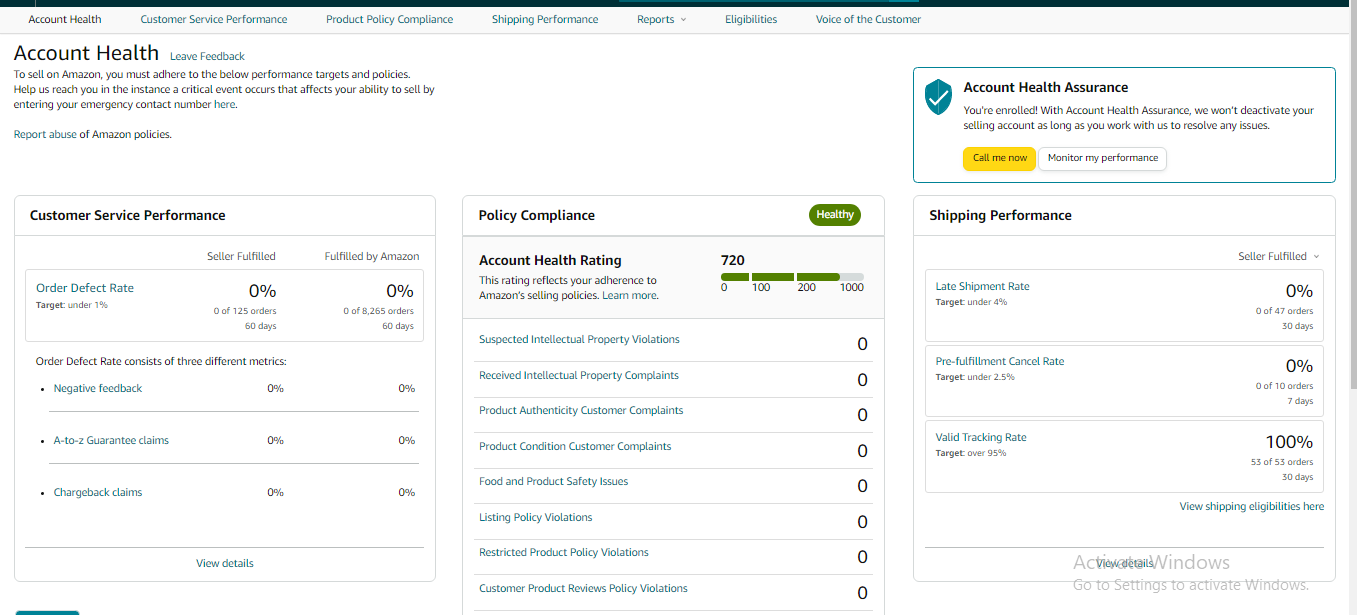1357x615 pixels.
Task: Click the Account Health Rating progress bar
Action: [791, 277]
